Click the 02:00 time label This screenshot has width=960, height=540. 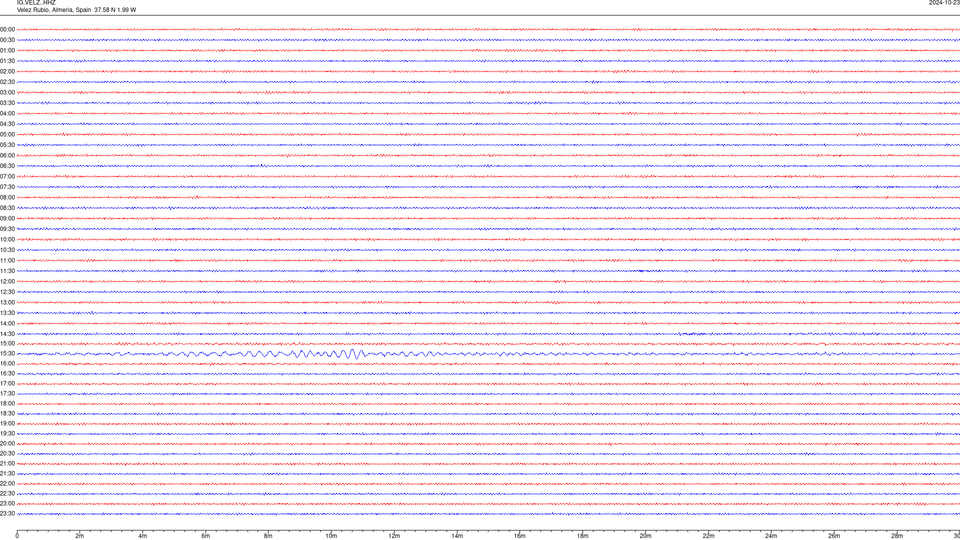(x=7, y=72)
